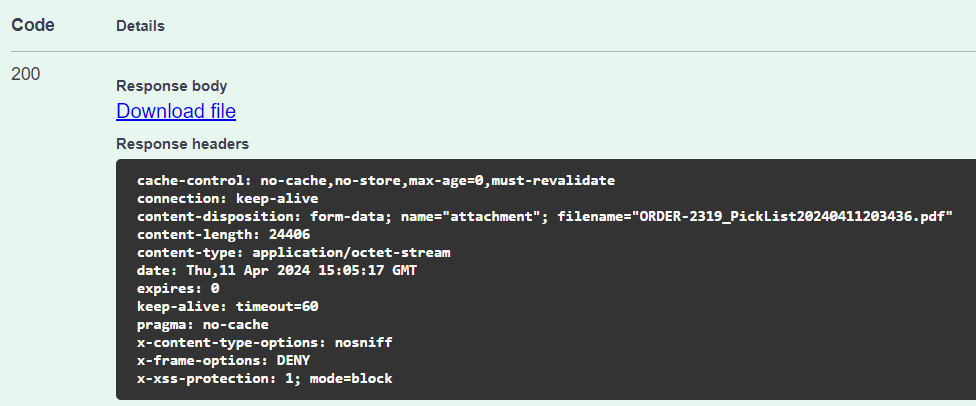The image size is (976, 406).
Task: Click the content-type header name
Action: [190, 253]
